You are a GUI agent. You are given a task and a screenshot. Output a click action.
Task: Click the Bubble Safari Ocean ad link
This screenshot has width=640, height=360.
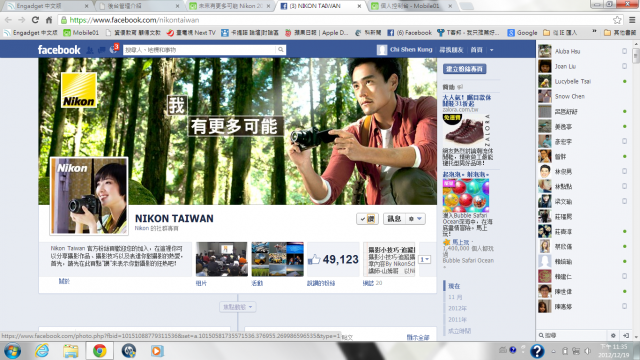click(468, 260)
